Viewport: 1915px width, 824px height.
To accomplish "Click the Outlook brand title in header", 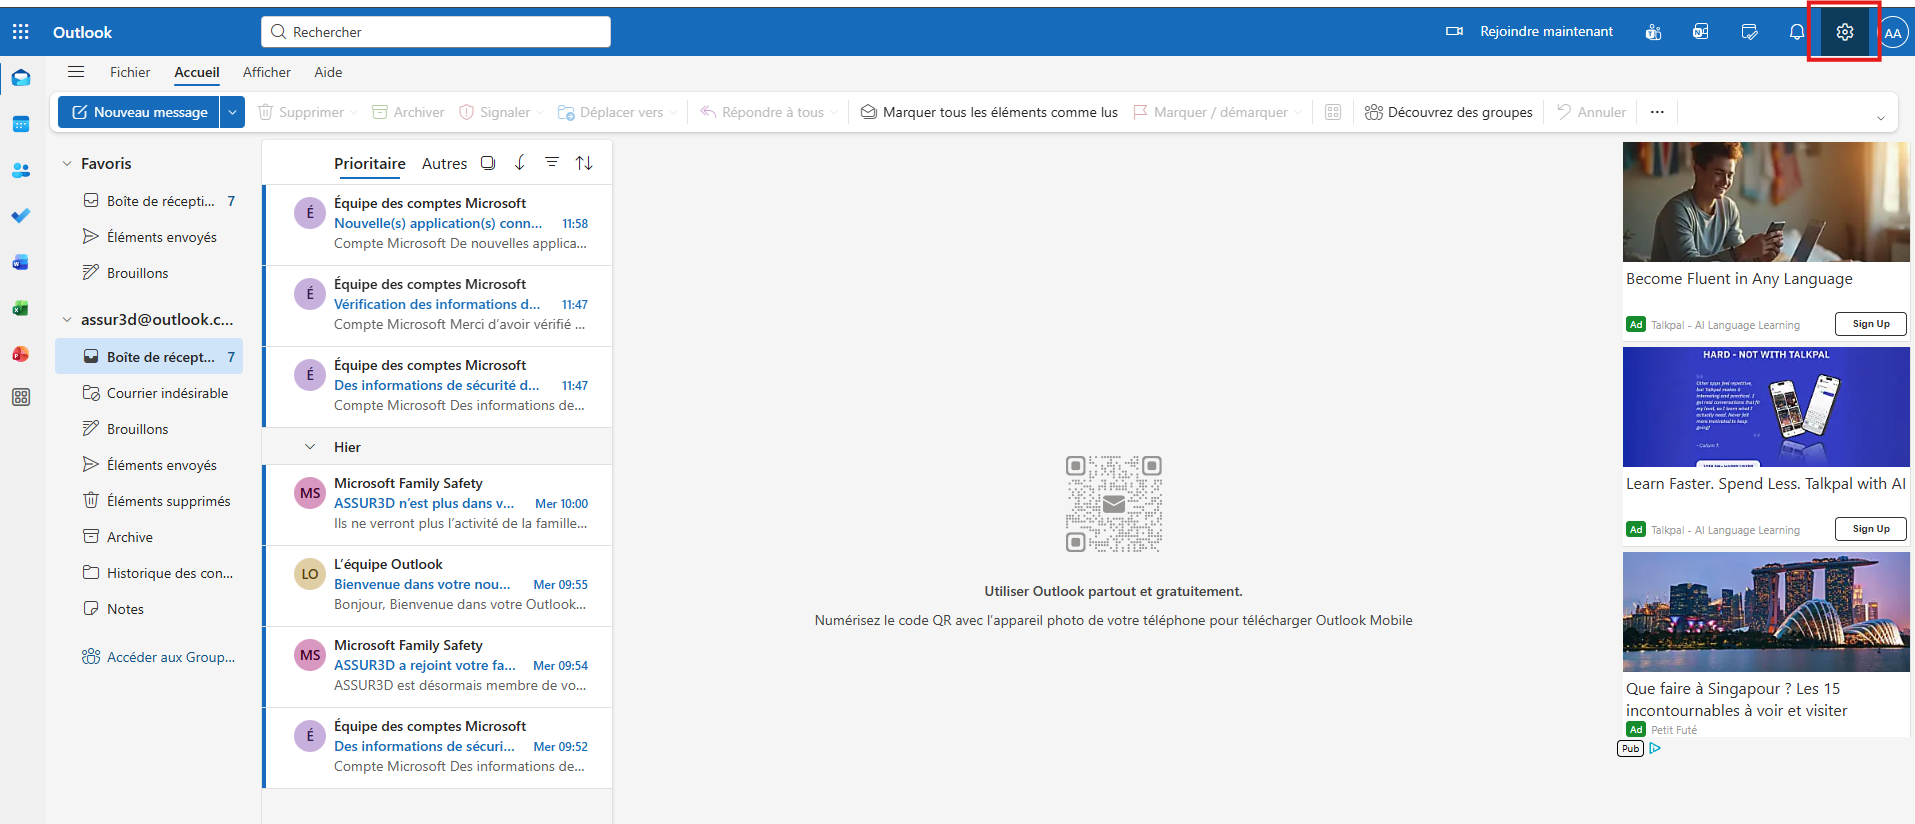I will coord(82,32).
